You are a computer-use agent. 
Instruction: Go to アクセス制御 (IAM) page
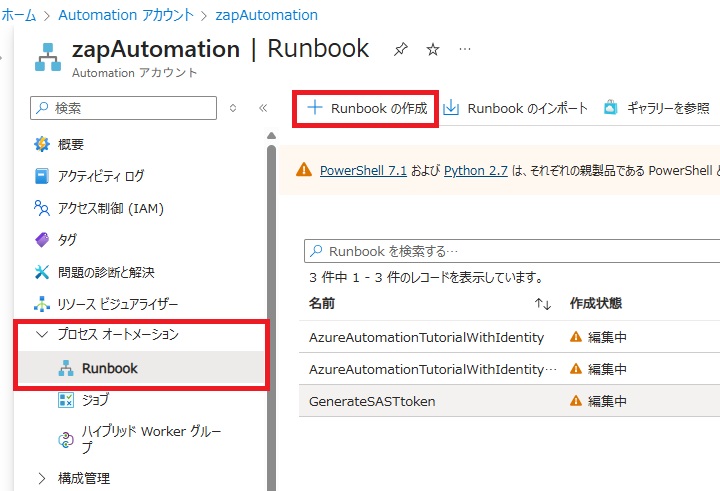pos(110,208)
